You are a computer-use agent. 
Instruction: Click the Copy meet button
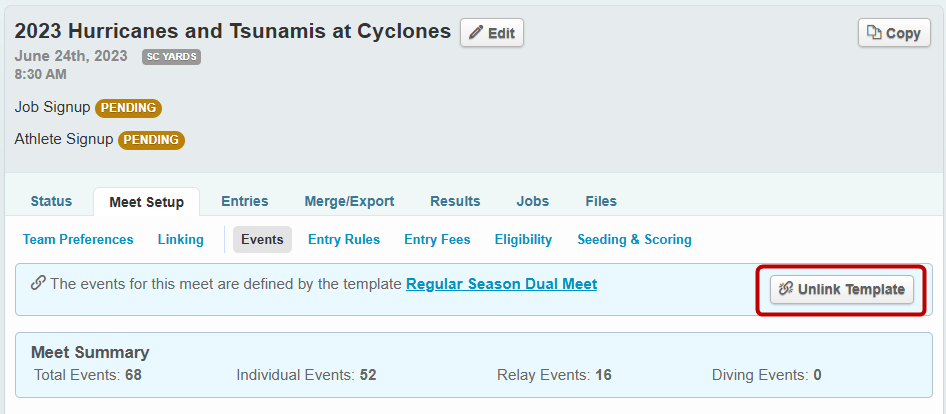pos(894,33)
